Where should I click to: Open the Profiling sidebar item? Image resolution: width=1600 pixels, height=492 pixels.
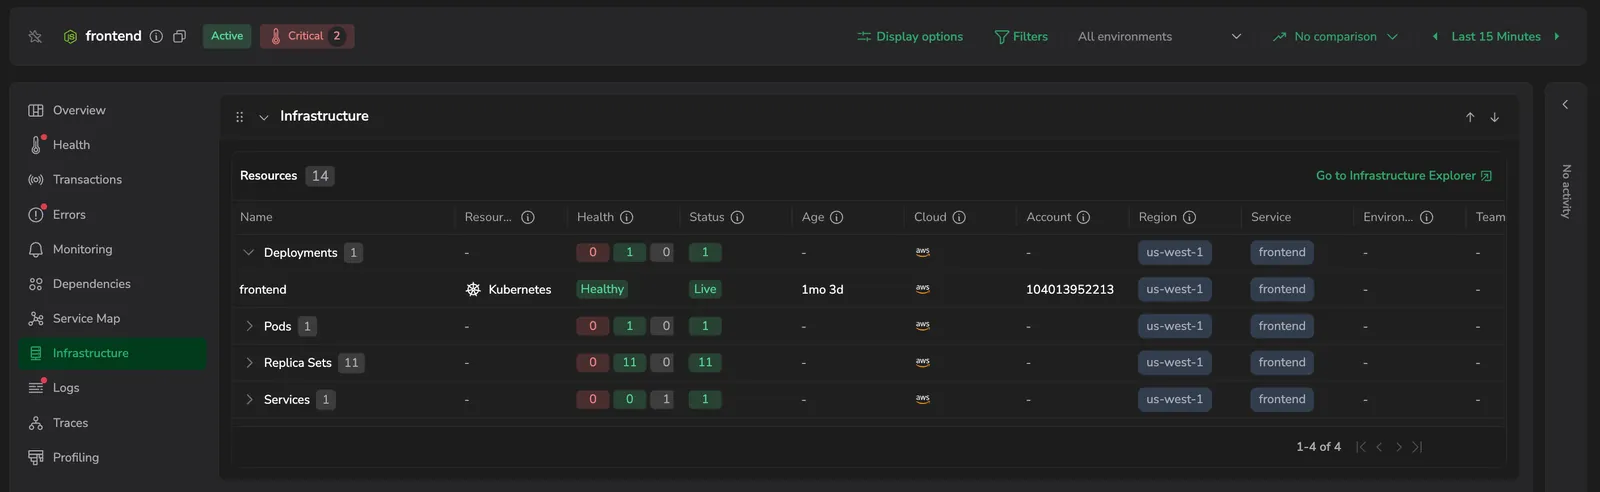(x=112, y=457)
